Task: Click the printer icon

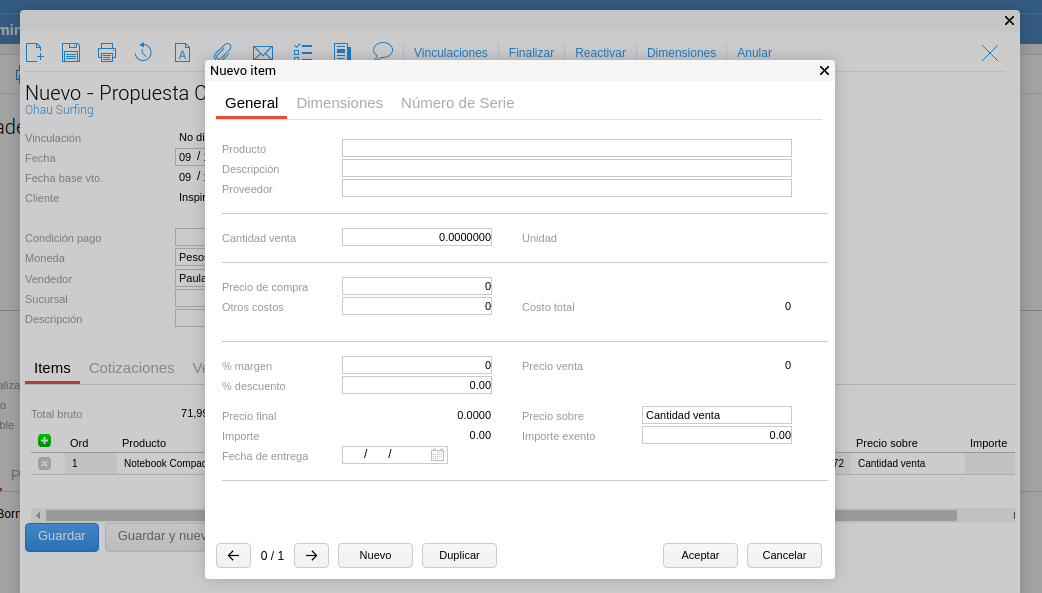Action: (x=107, y=53)
